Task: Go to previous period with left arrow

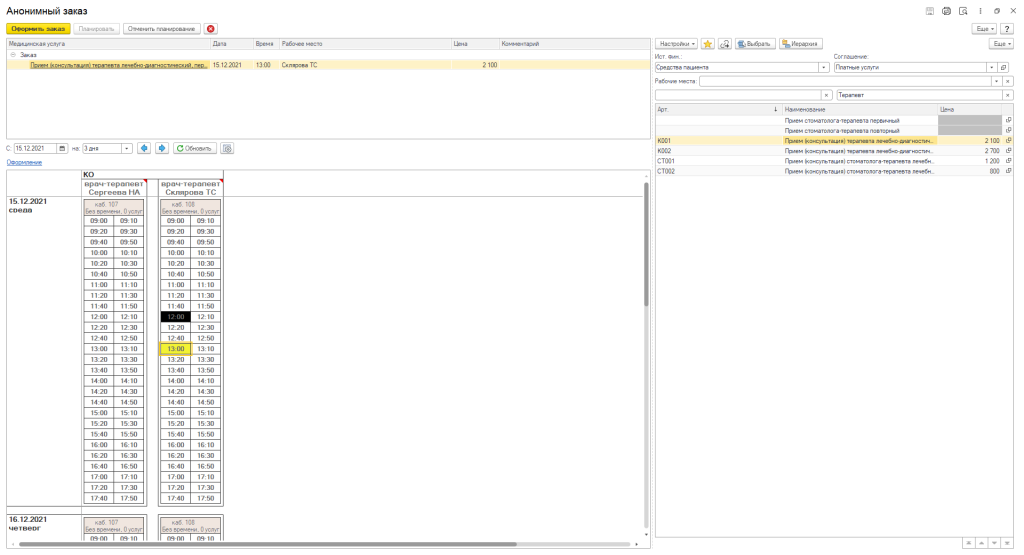Action: 144,148
